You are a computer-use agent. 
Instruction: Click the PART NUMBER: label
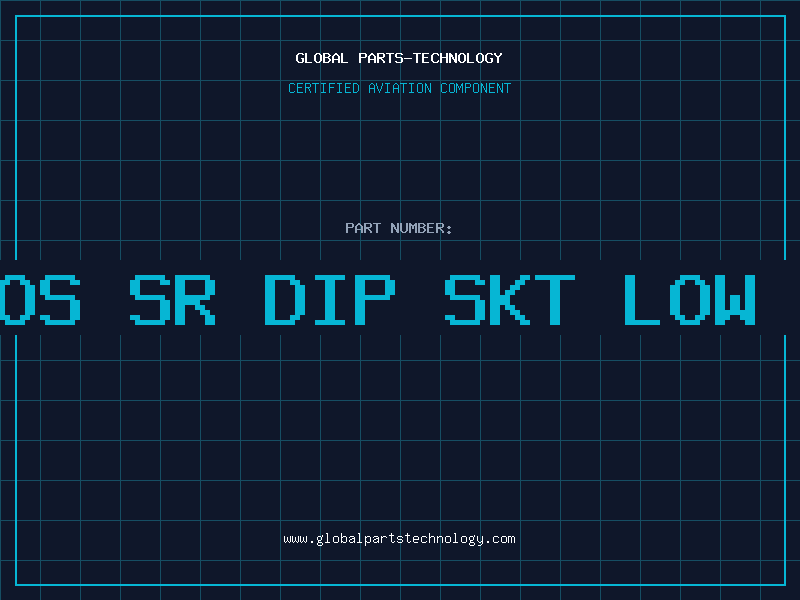click(x=398, y=228)
